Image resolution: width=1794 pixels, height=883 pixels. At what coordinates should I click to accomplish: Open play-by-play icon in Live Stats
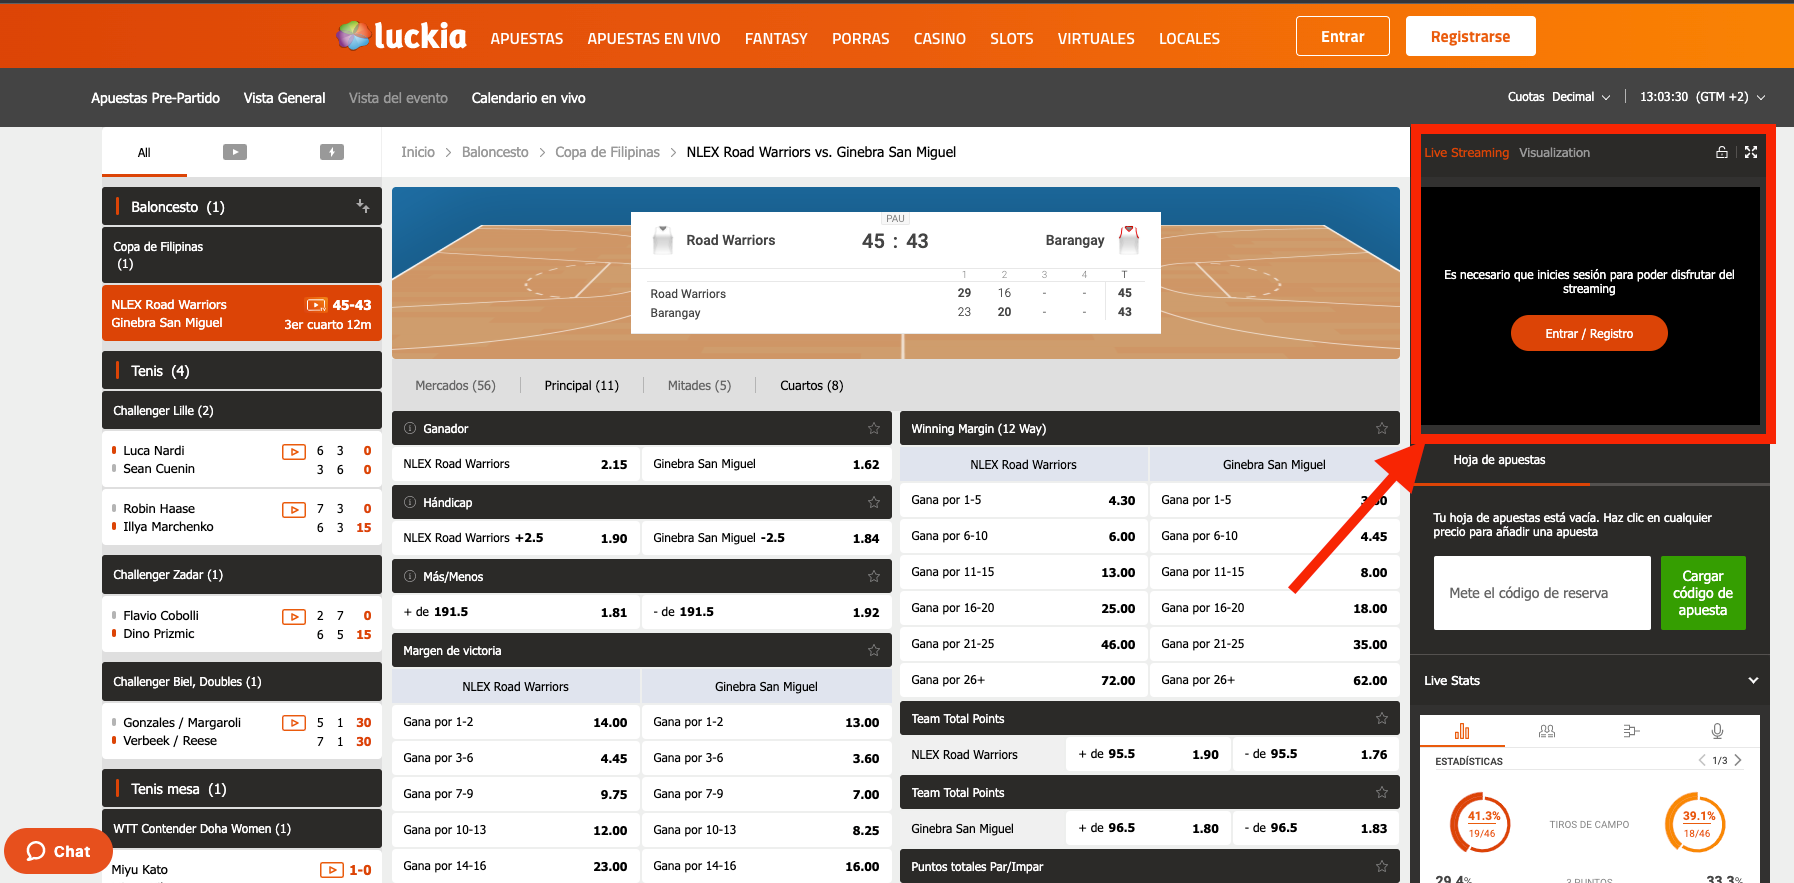[x=1632, y=731]
